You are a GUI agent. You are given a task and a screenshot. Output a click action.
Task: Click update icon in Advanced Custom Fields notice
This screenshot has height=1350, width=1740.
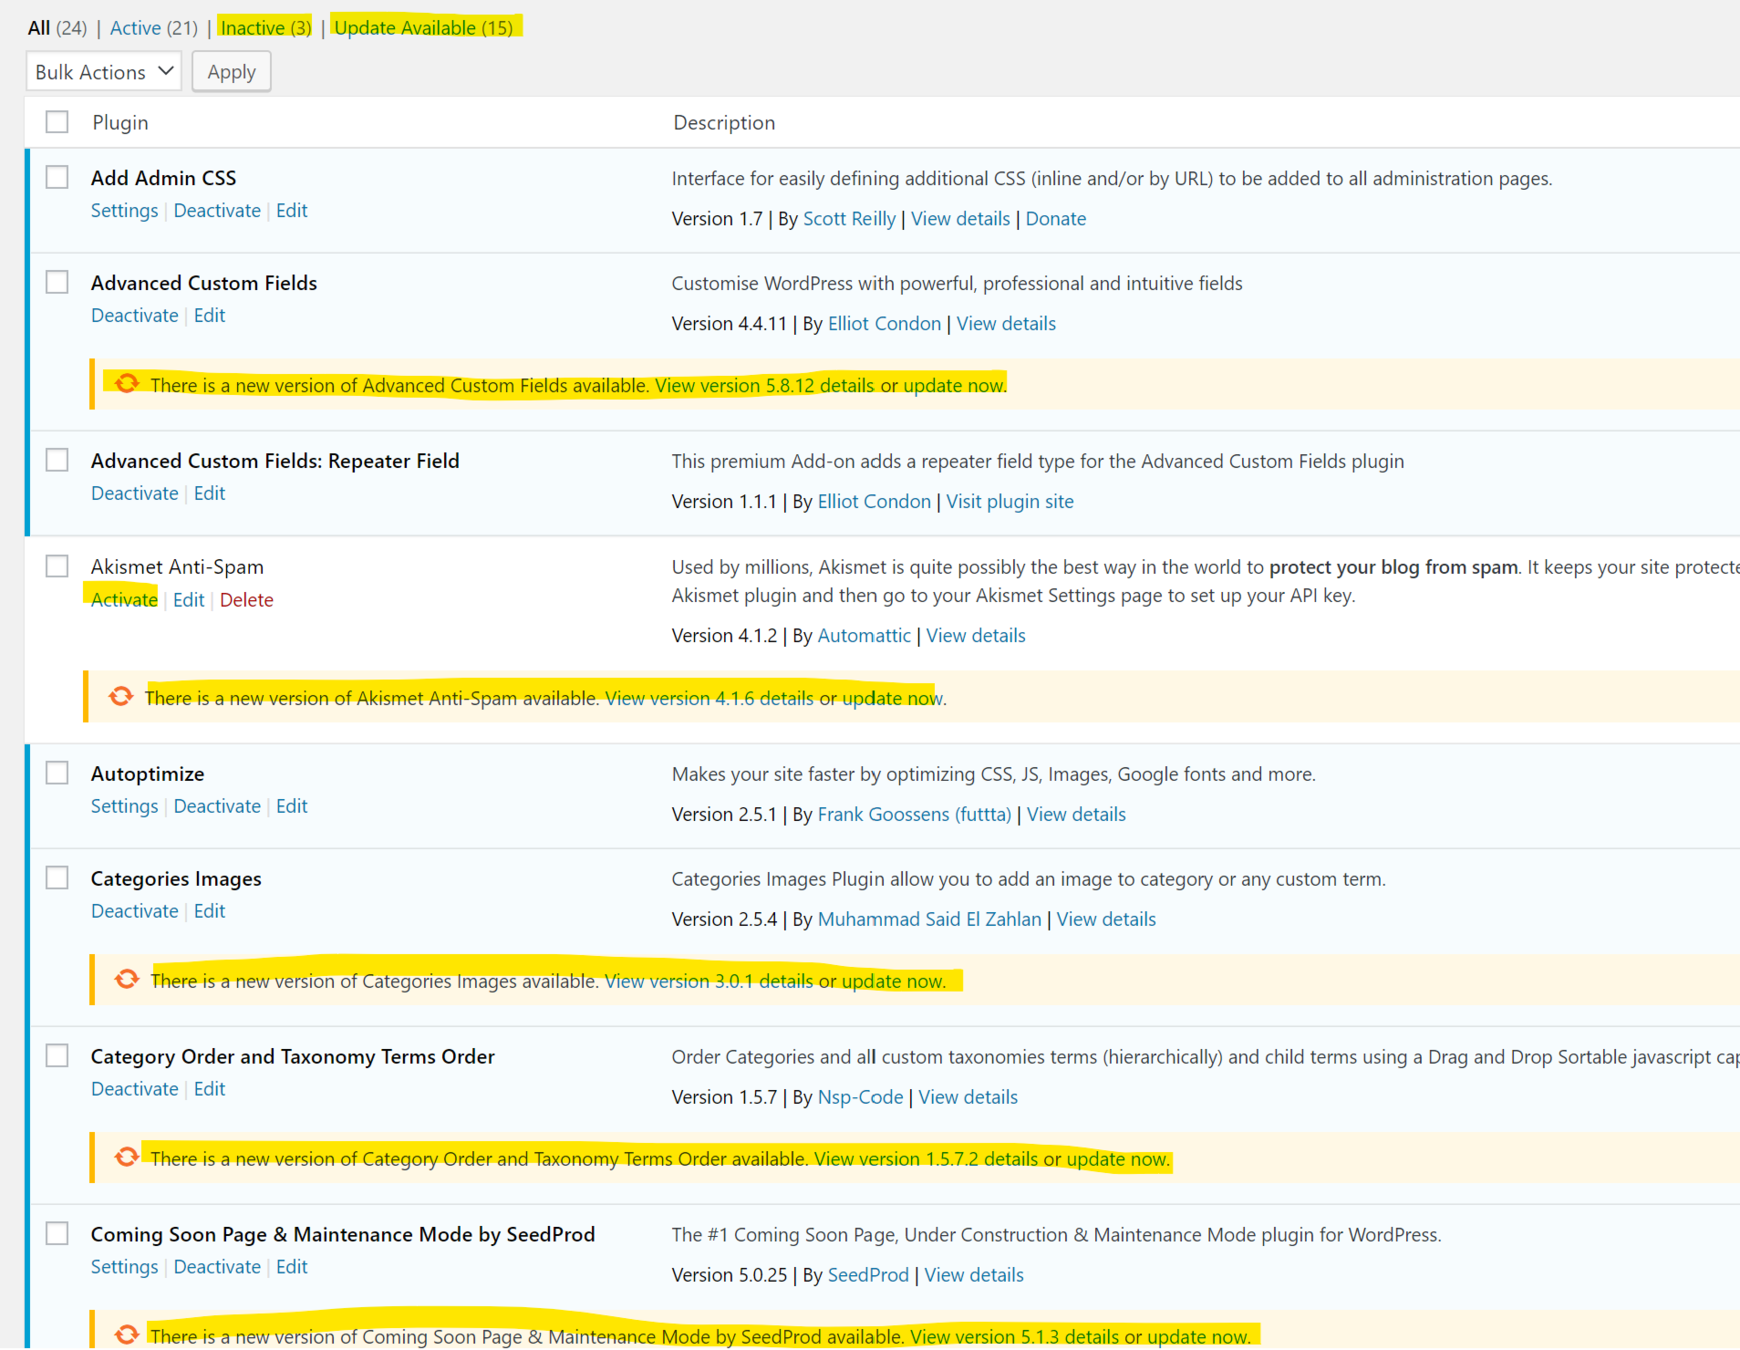[x=126, y=384]
